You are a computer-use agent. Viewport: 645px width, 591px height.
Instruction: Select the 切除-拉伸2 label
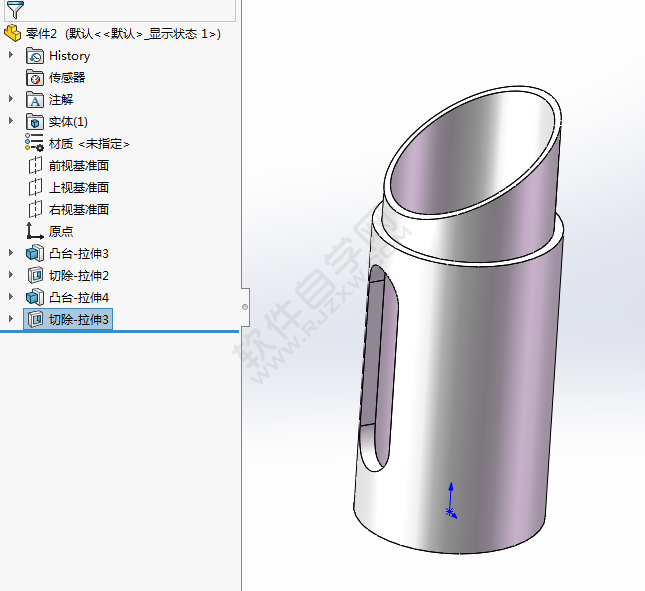[x=79, y=275]
